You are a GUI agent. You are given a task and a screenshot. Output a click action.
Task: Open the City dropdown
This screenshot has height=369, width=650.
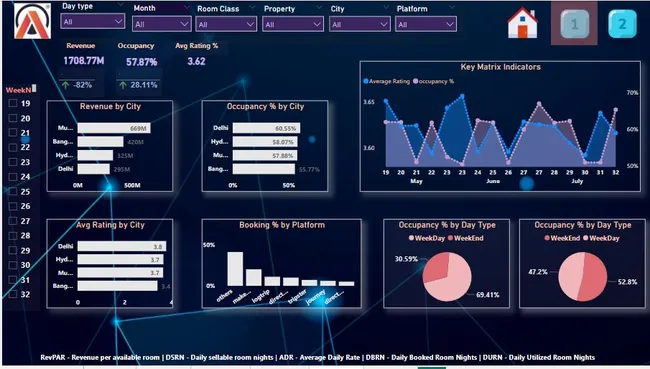[x=359, y=24]
